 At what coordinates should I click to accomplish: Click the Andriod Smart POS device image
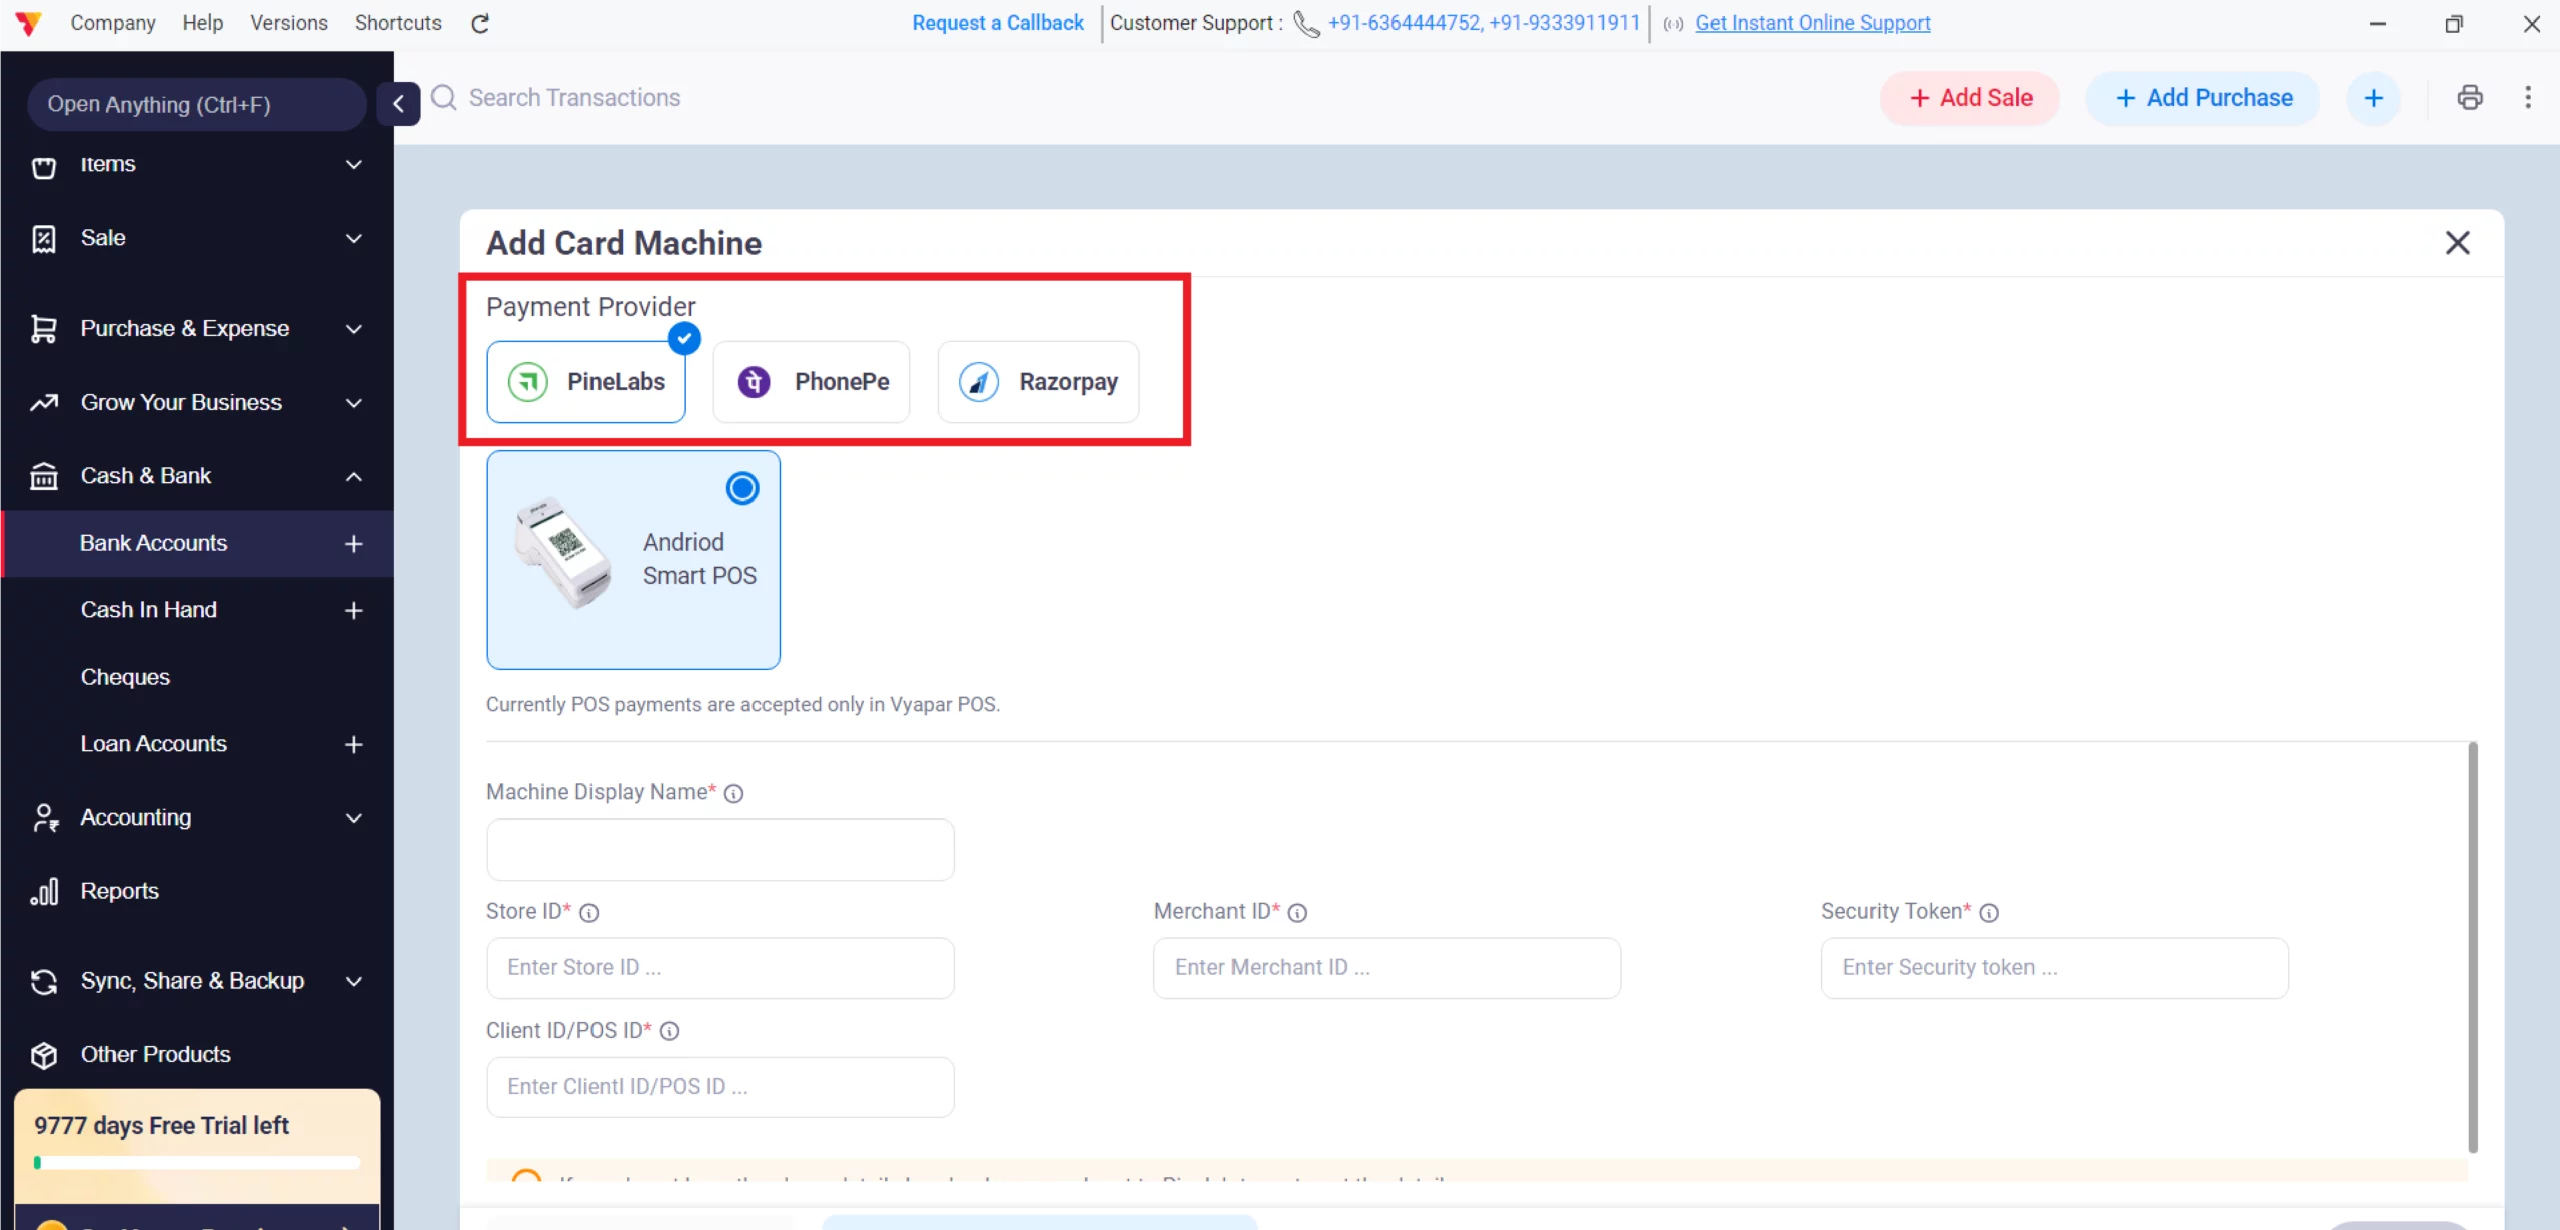pyautogui.click(x=563, y=552)
